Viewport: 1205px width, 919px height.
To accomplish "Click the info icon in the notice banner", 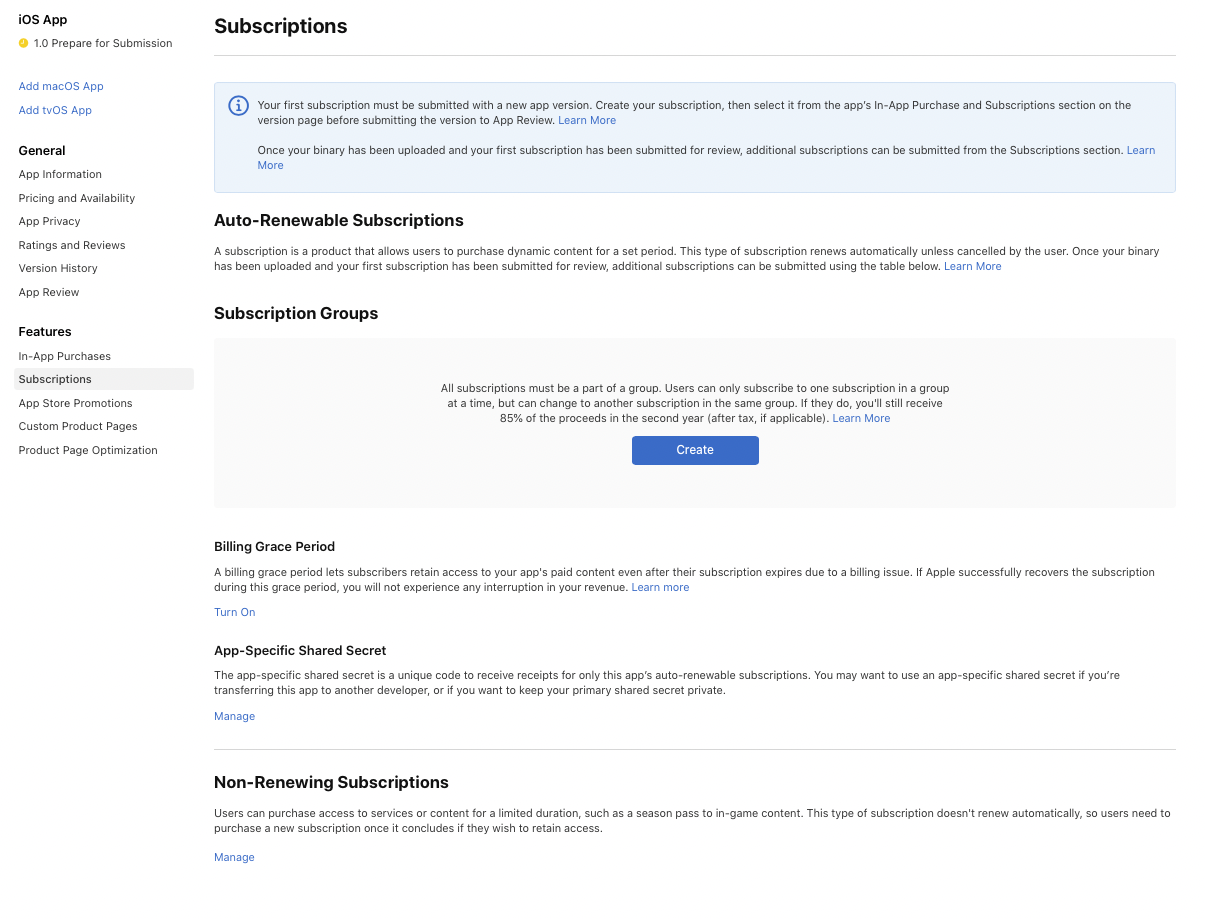I will [x=238, y=106].
